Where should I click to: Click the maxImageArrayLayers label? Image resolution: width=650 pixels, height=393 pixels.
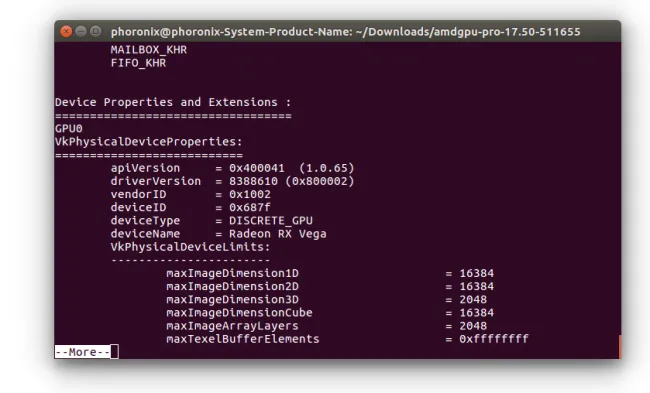point(232,326)
